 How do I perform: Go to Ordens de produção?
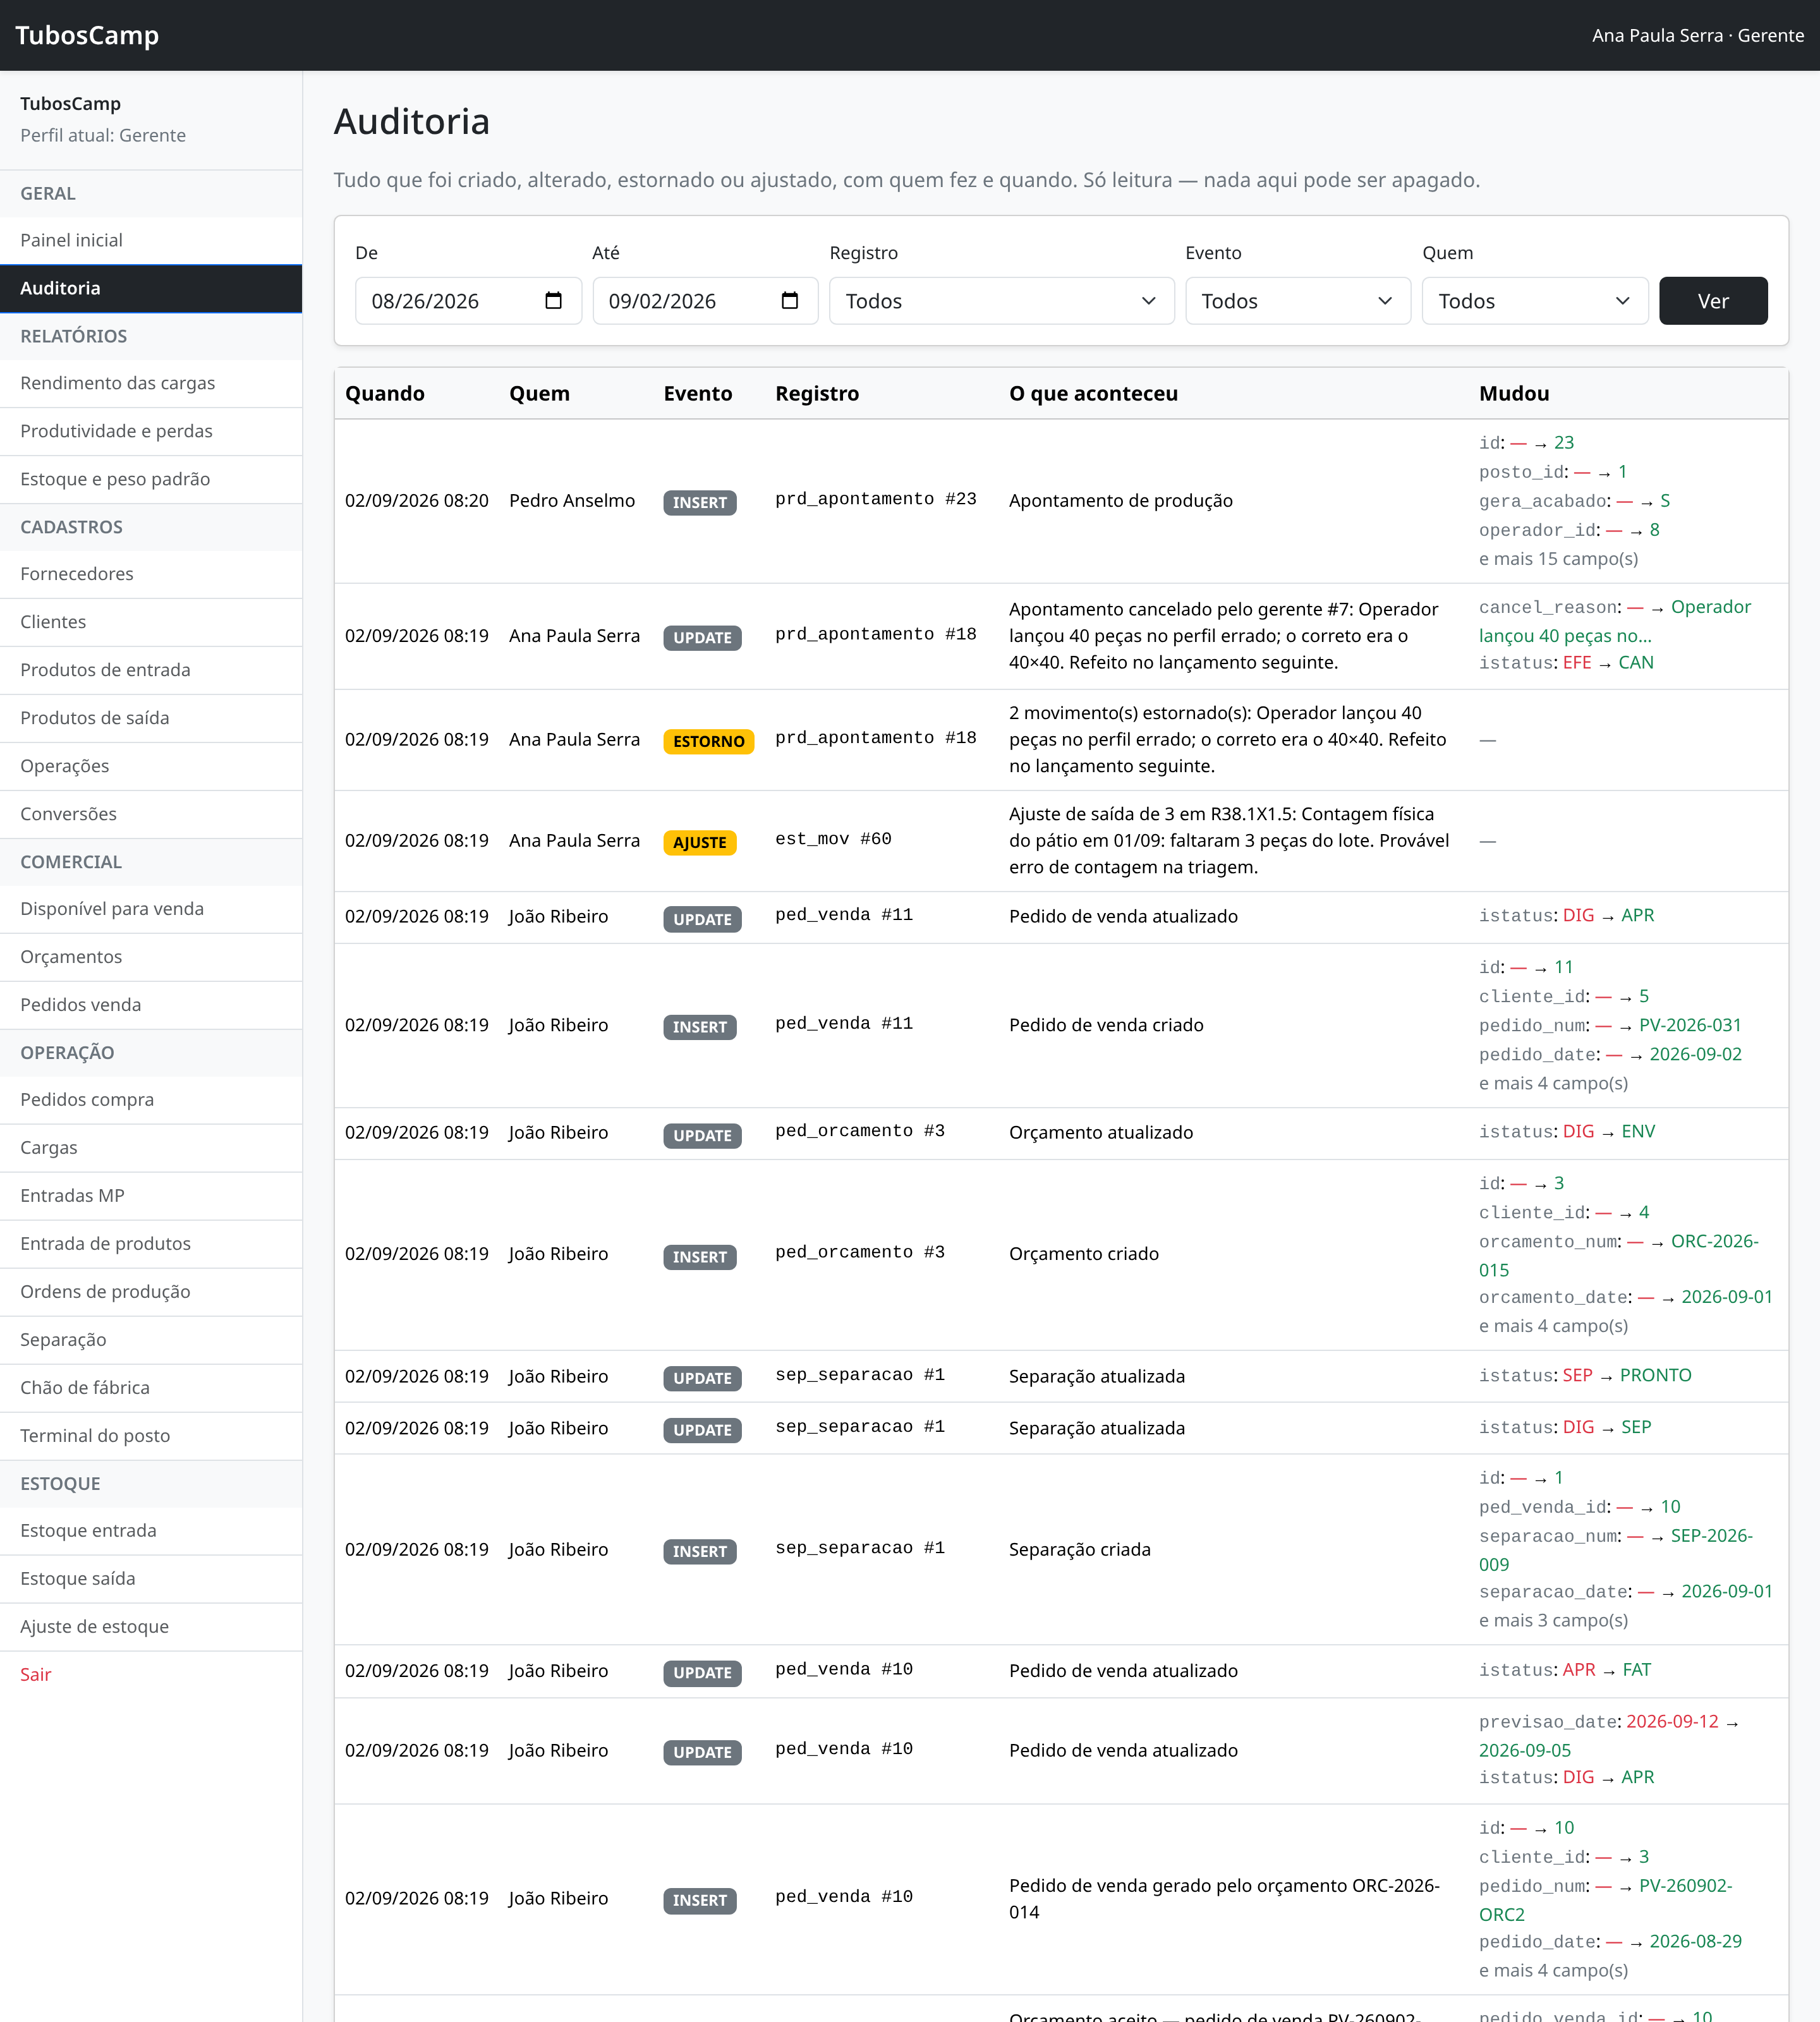(151, 1292)
